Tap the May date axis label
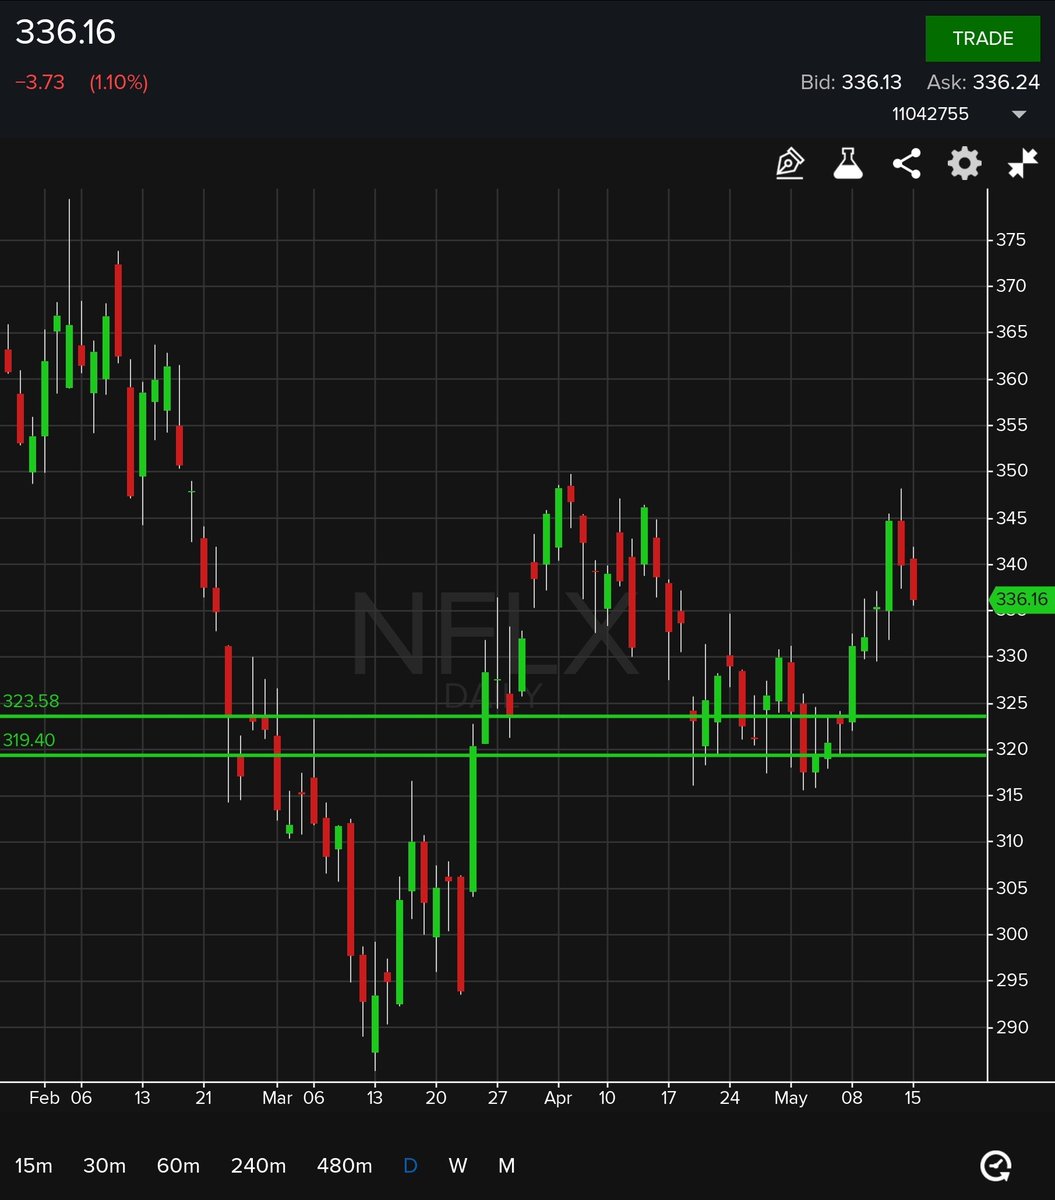Screen dimensions: 1055x1200 point(790,1097)
